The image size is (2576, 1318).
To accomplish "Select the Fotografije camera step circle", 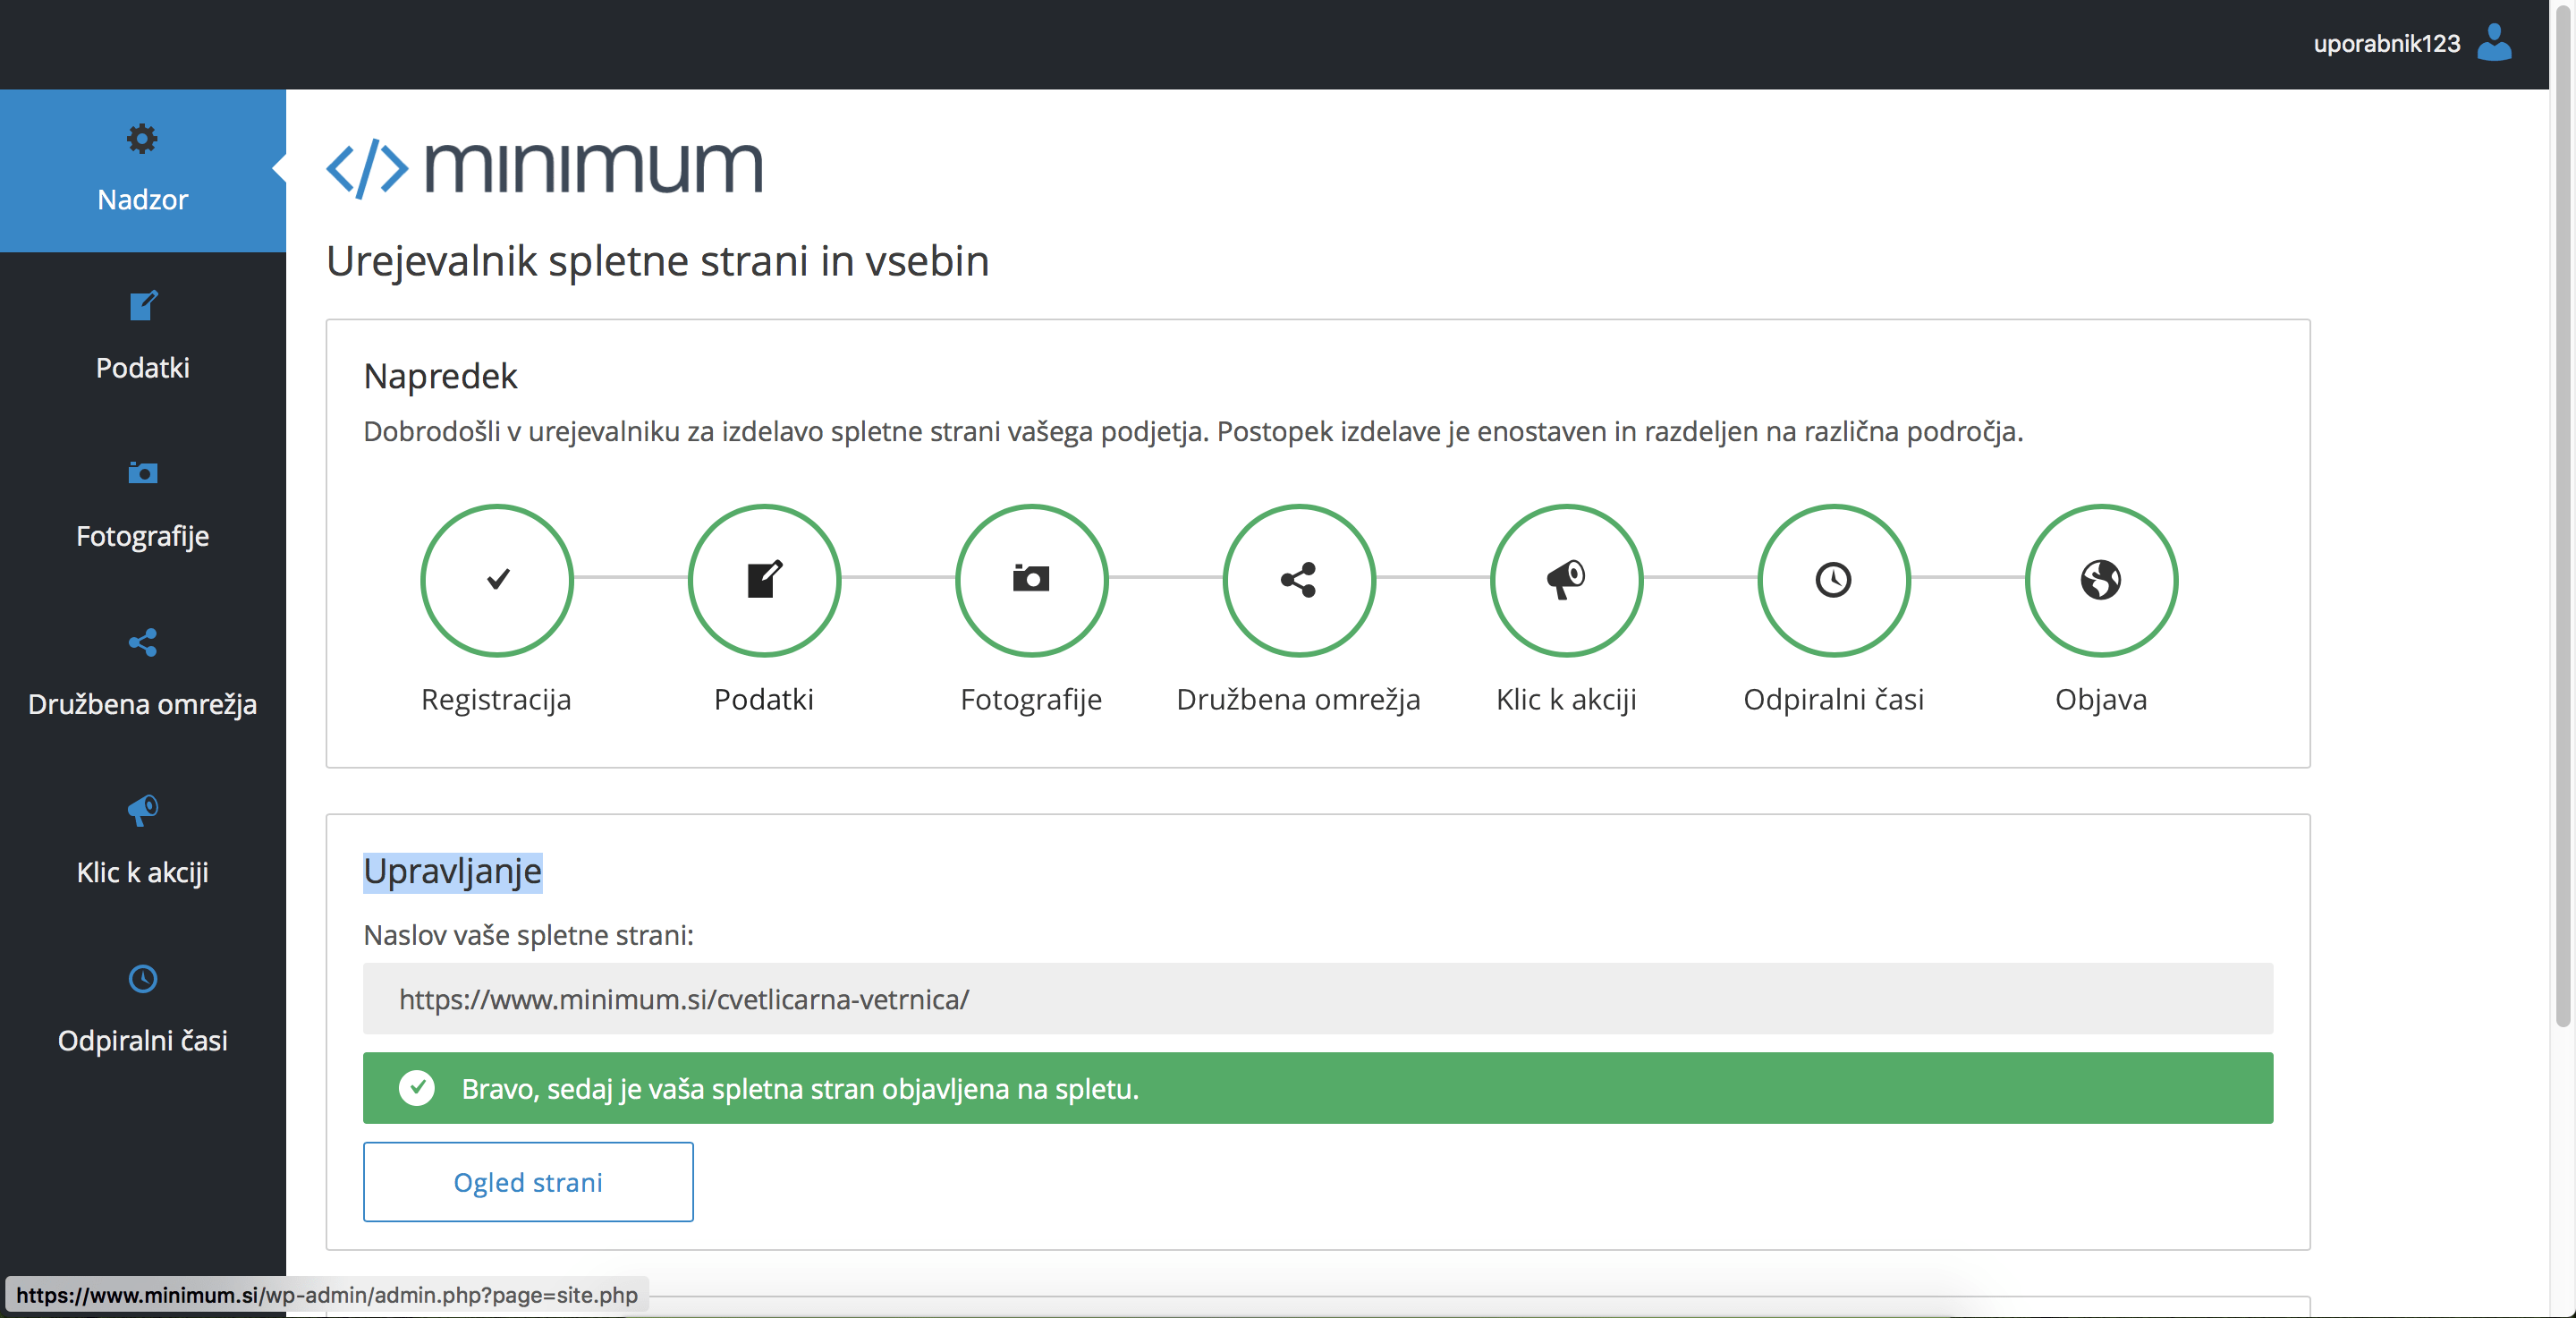I will coord(1031,580).
